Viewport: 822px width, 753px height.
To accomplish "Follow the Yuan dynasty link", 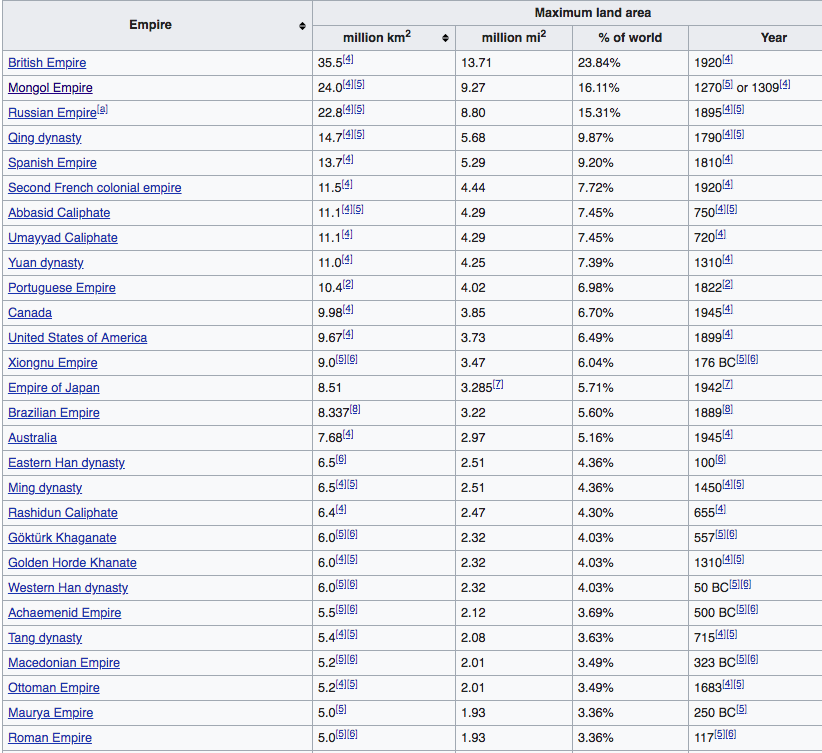I will (x=46, y=263).
